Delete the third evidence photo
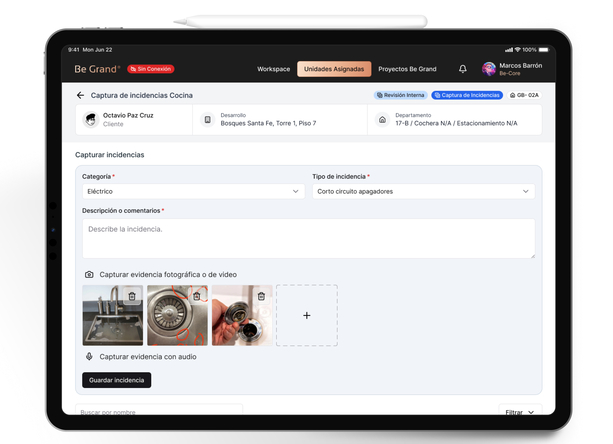 click(261, 296)
